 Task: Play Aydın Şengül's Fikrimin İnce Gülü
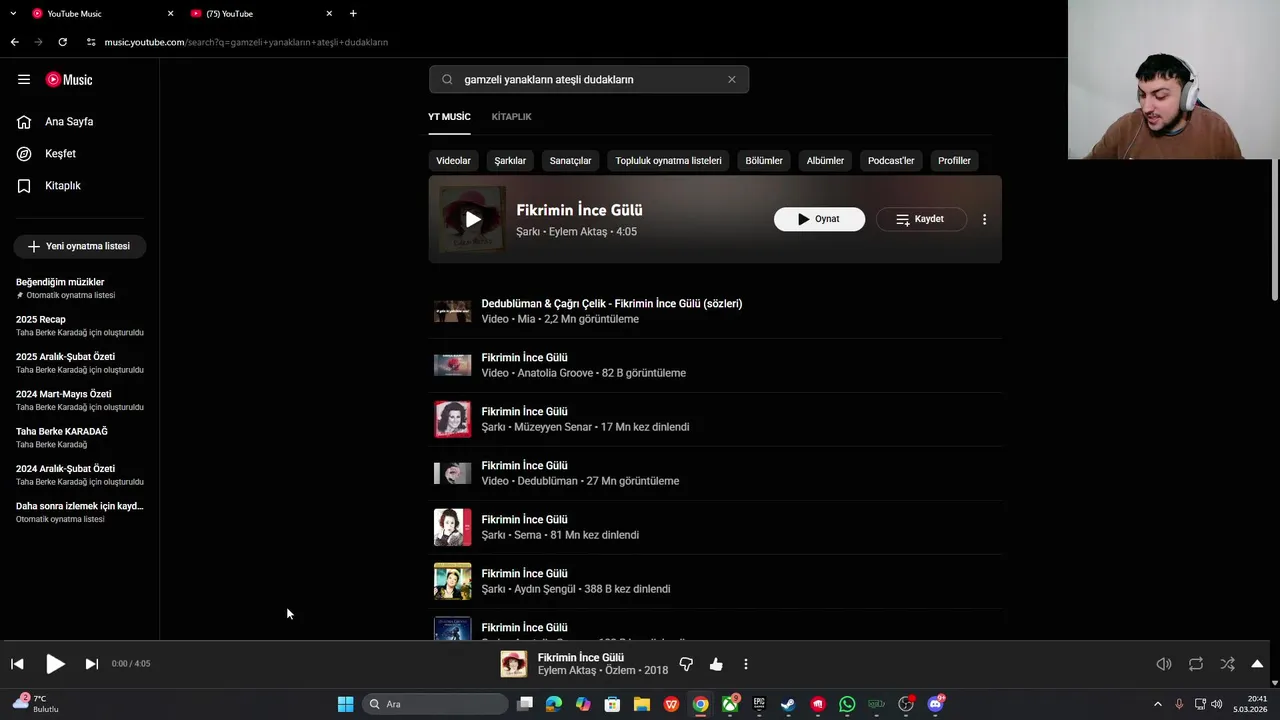pyautogui.click(x=715, y=581)
